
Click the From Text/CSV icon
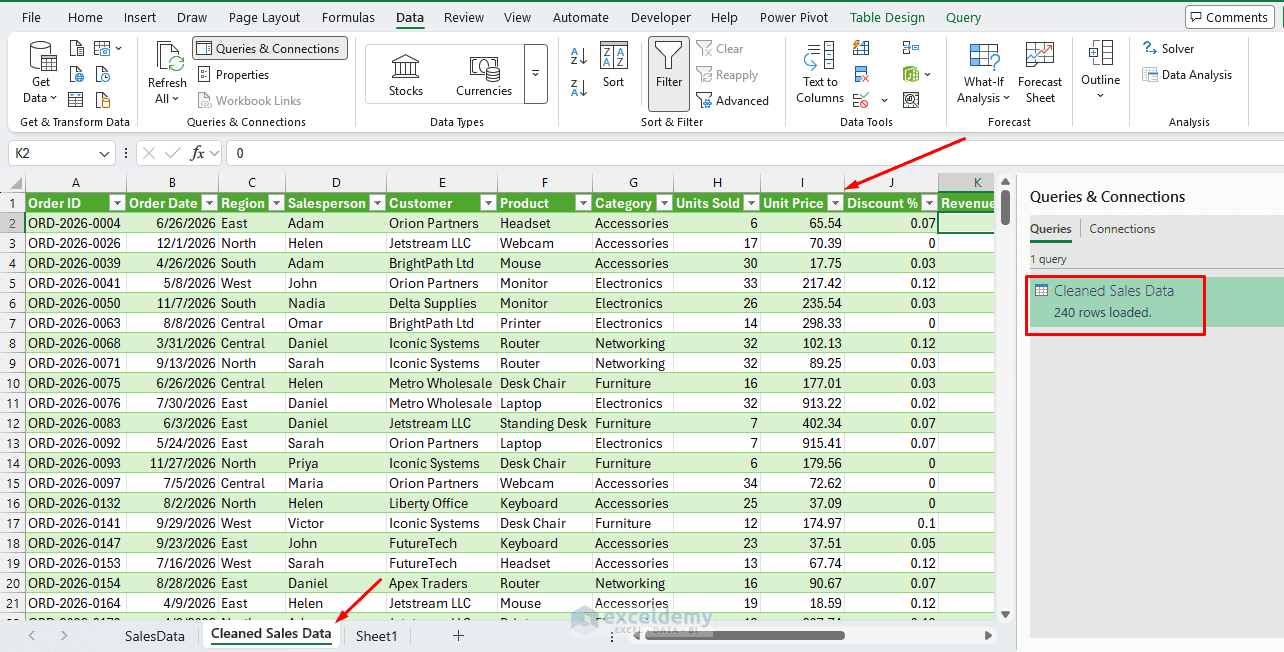coord(78,48)
